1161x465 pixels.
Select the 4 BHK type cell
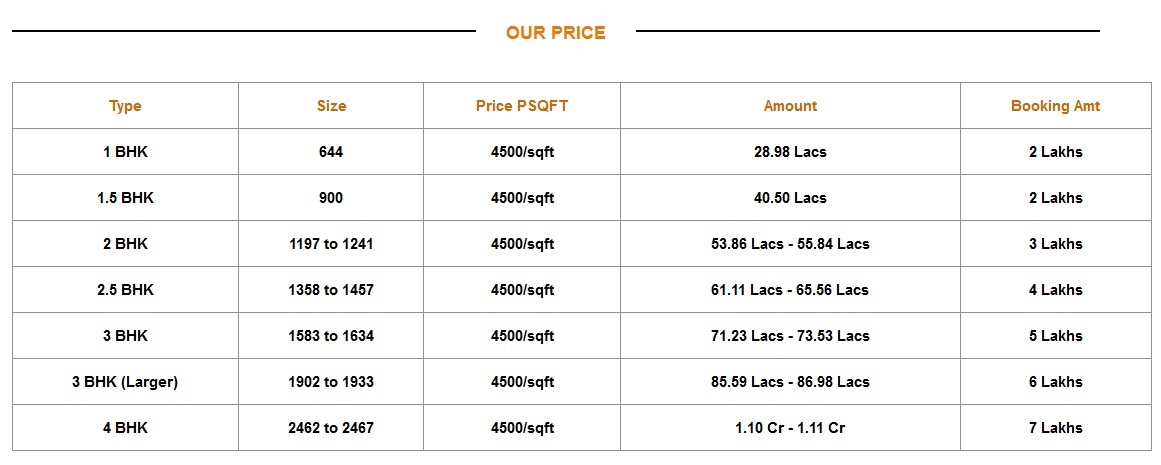tap(125, 428)
